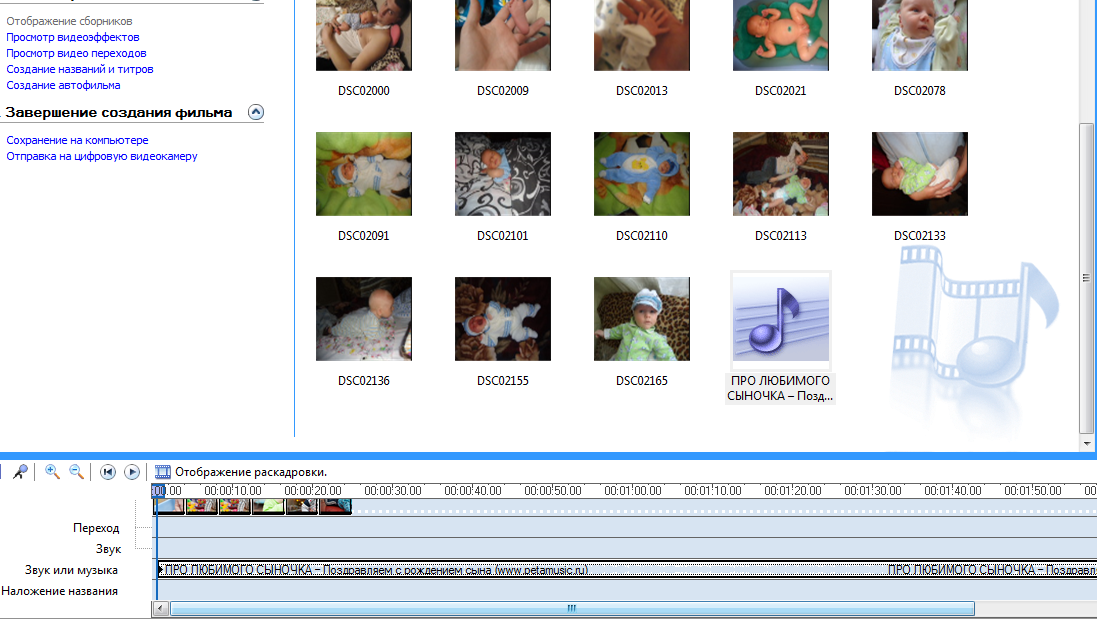Select the DSC02078 photo thumbnail
The image size is (1097, 620).
point(920,35)
